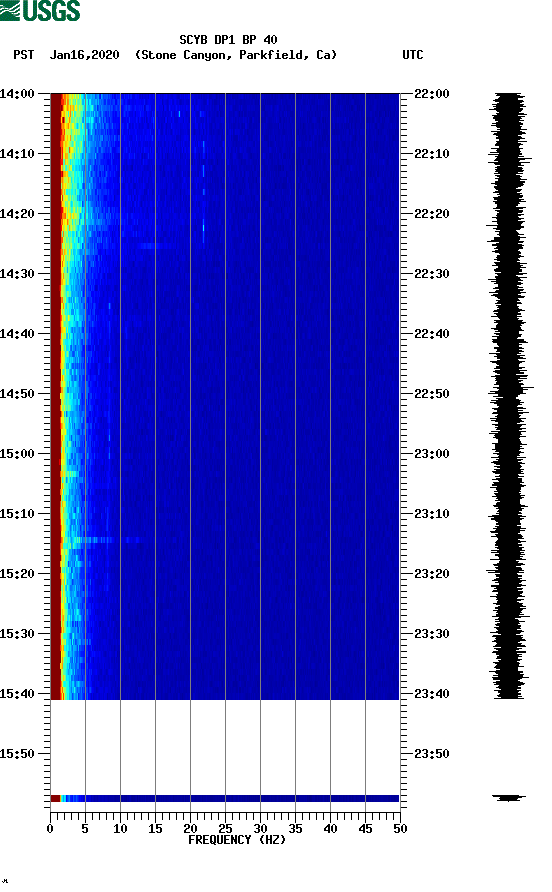Click the 23:10 UTC time label

[432, 514]
